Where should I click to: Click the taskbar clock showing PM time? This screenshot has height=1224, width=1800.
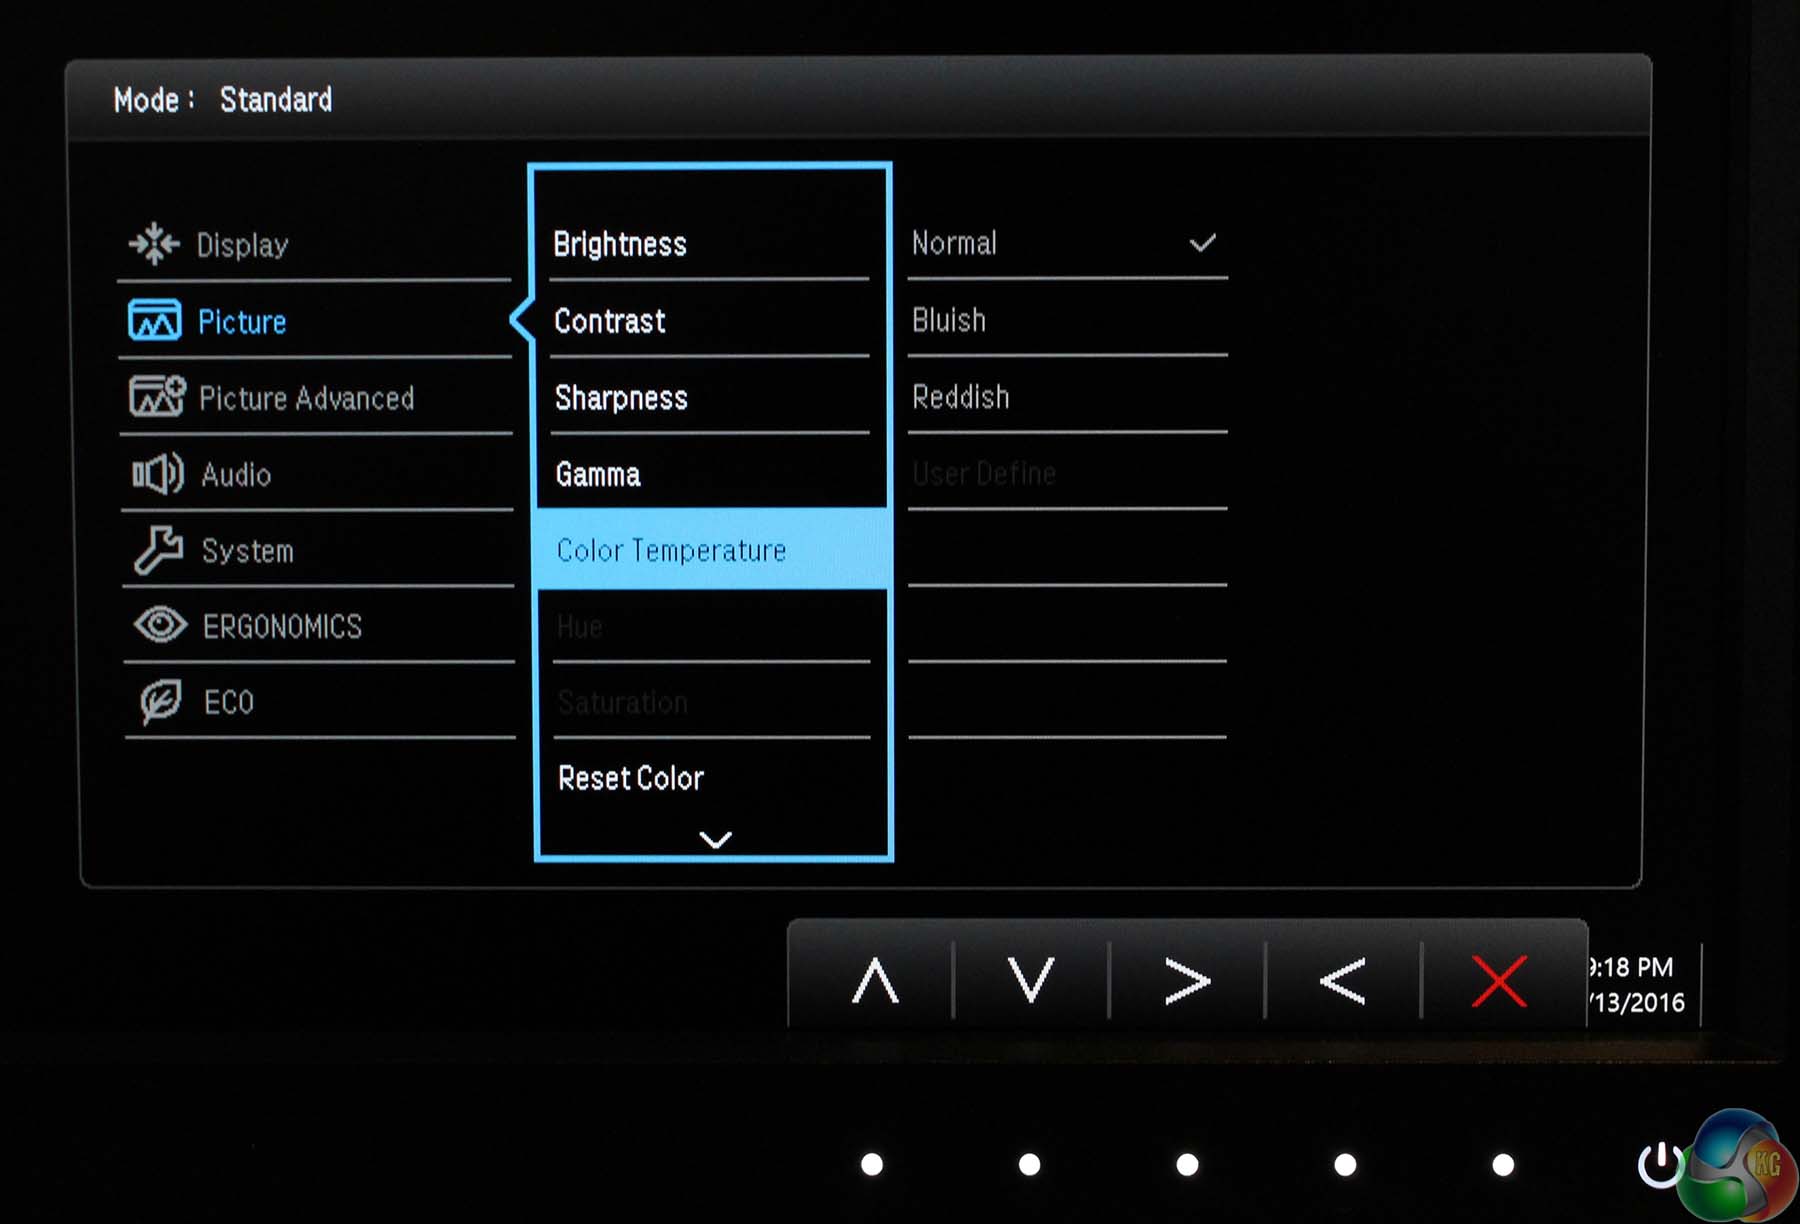pyautogui.click(x=1630, y=967)
